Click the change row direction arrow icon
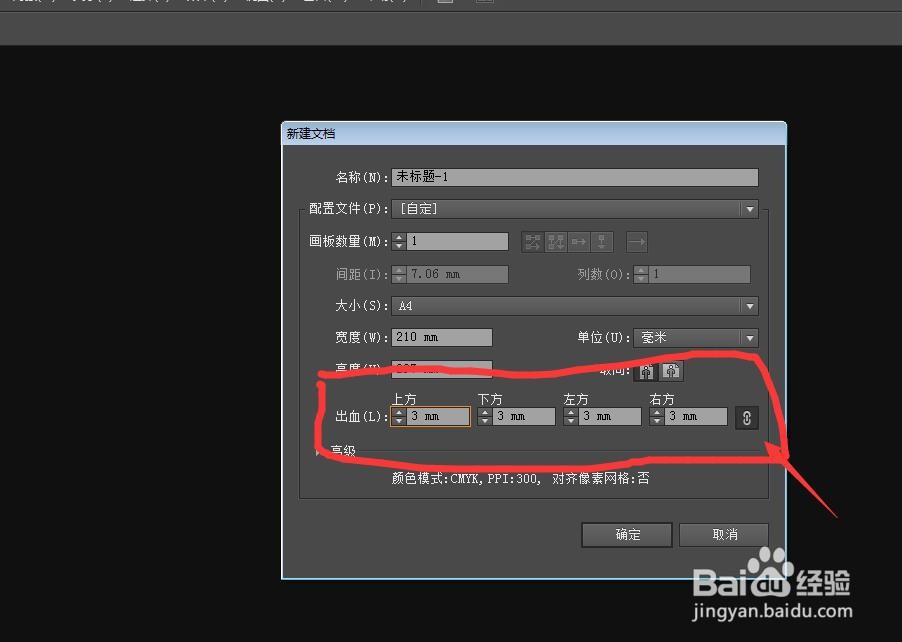Viewport: 902px width, 642px height. coord(637,241)
